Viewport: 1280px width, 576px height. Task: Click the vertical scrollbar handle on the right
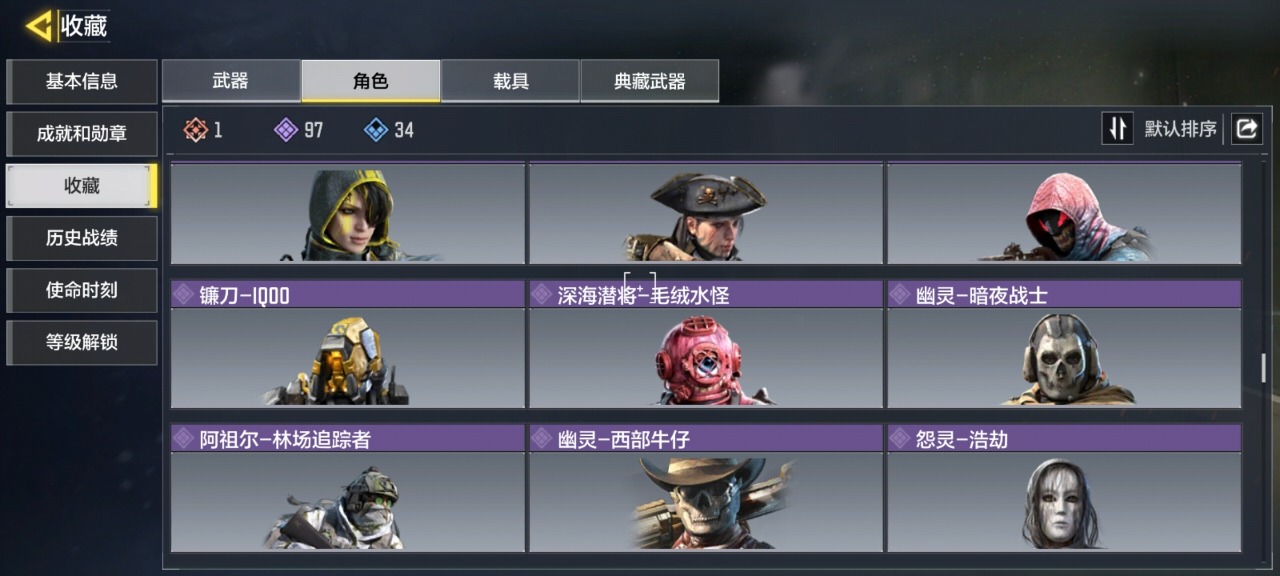coord(1263,368)
